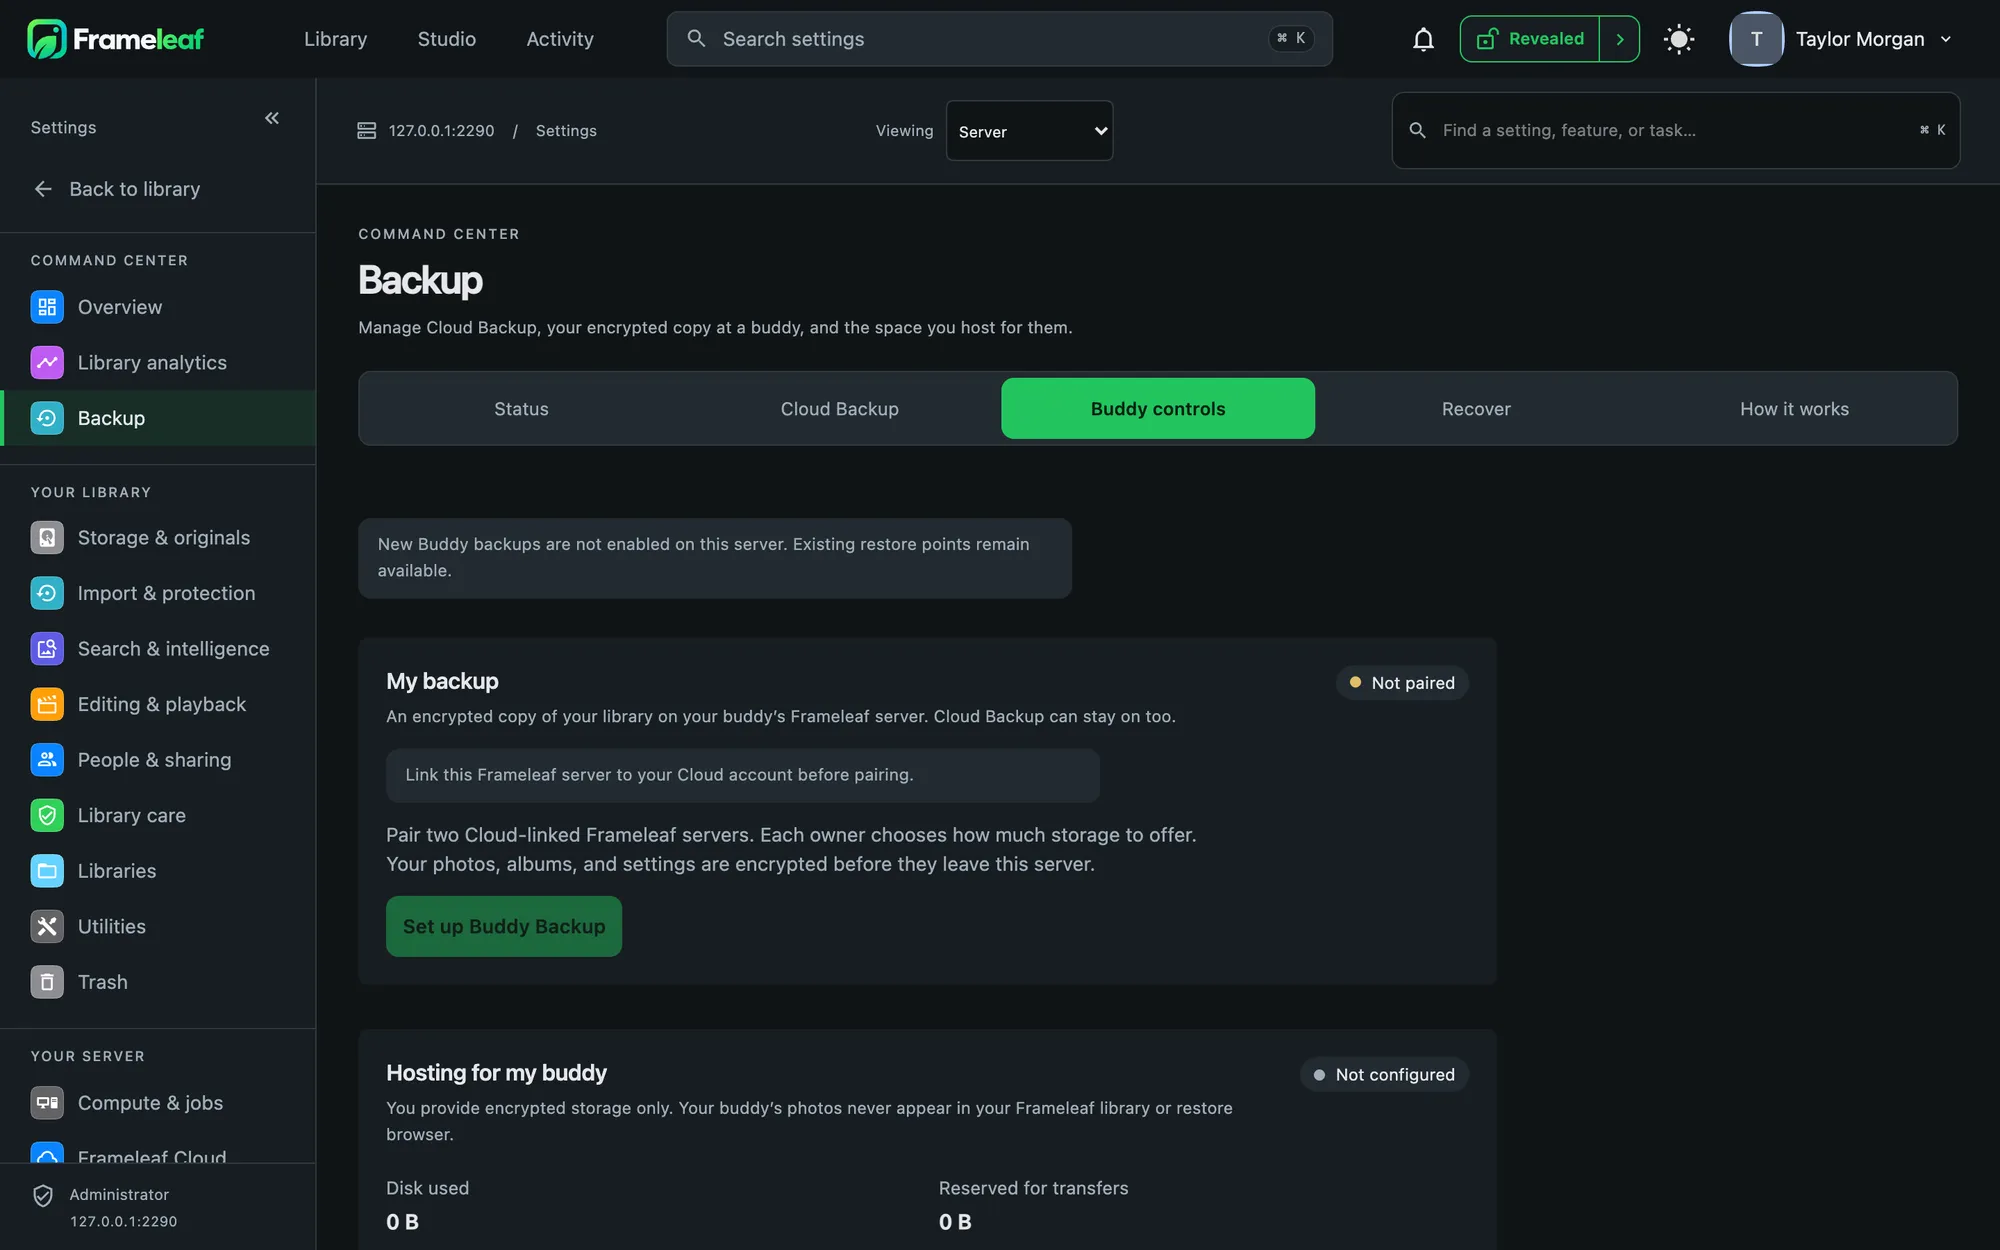Screen dimensions: 2000x1250
Task: Switch to the Cloud Backup tab
Action: 840,409
